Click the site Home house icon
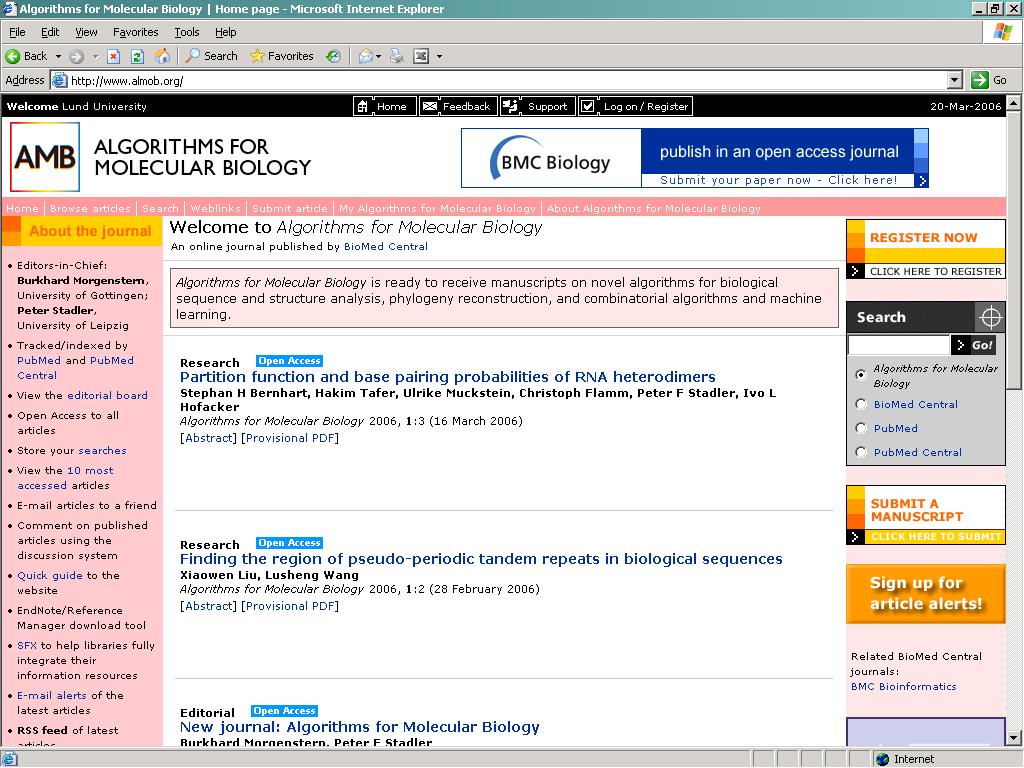1024x768 pixels. (362, 106)
